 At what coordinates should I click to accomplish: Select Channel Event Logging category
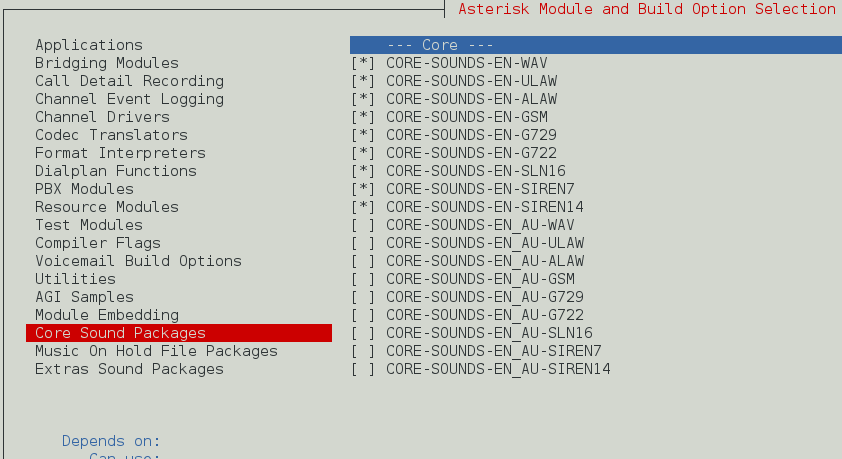[x=129, y=99]
